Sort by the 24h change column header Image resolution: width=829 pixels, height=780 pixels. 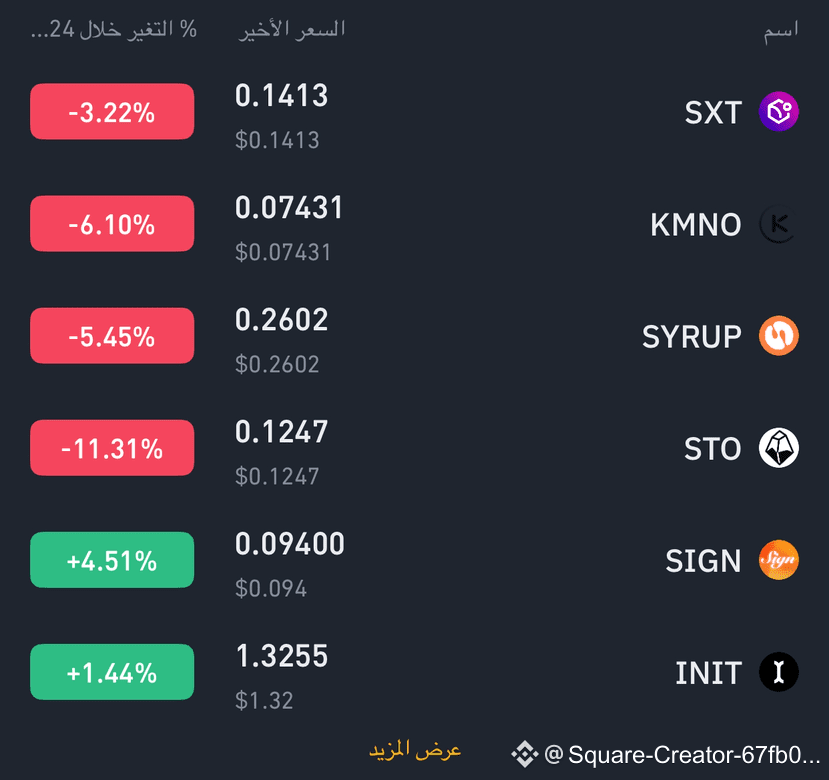[x=114, y=30]
